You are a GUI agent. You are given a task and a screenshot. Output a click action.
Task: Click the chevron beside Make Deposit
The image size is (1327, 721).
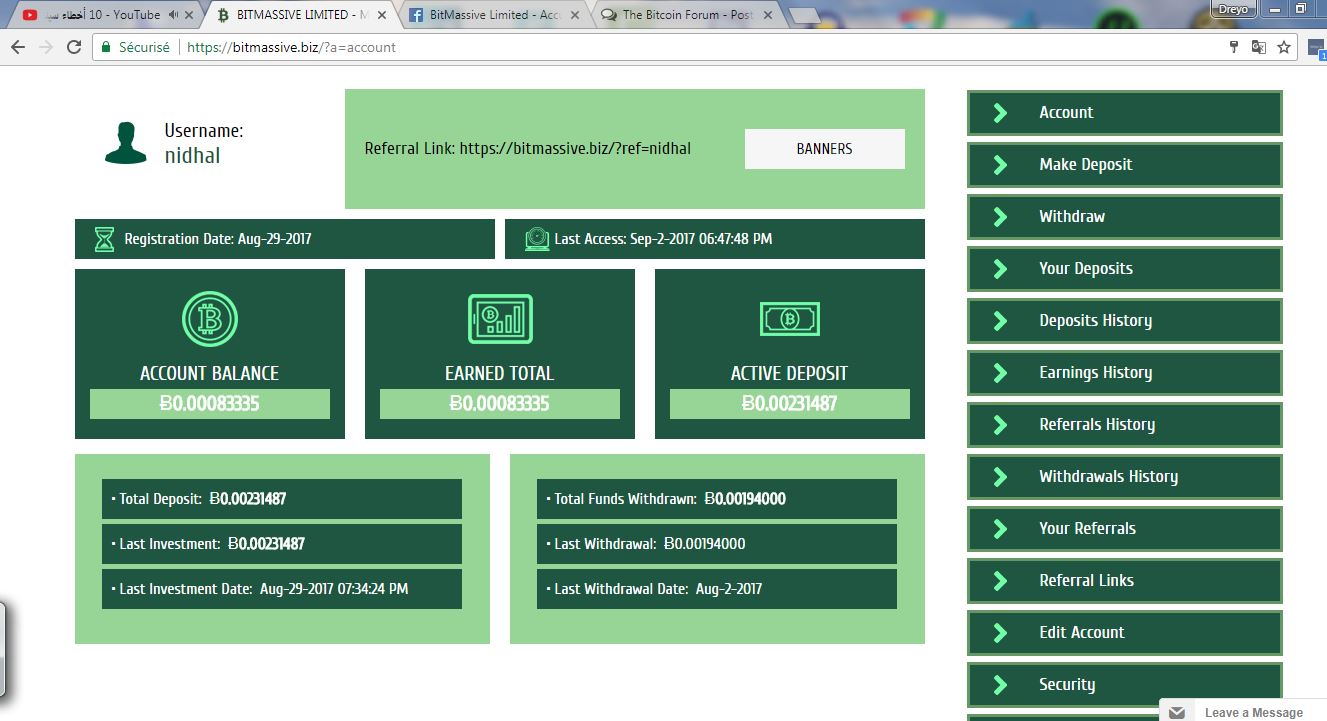click(x=1000, y=165)
